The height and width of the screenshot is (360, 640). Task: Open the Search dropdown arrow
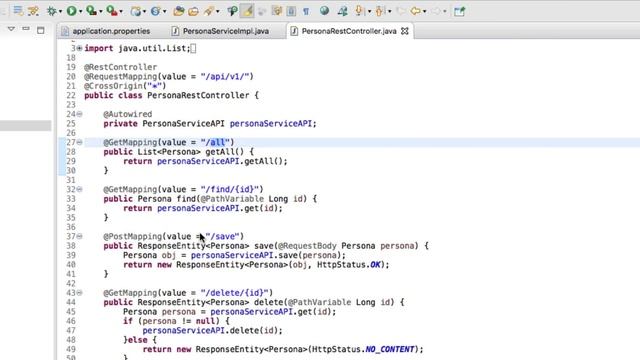tap(218, 11)
